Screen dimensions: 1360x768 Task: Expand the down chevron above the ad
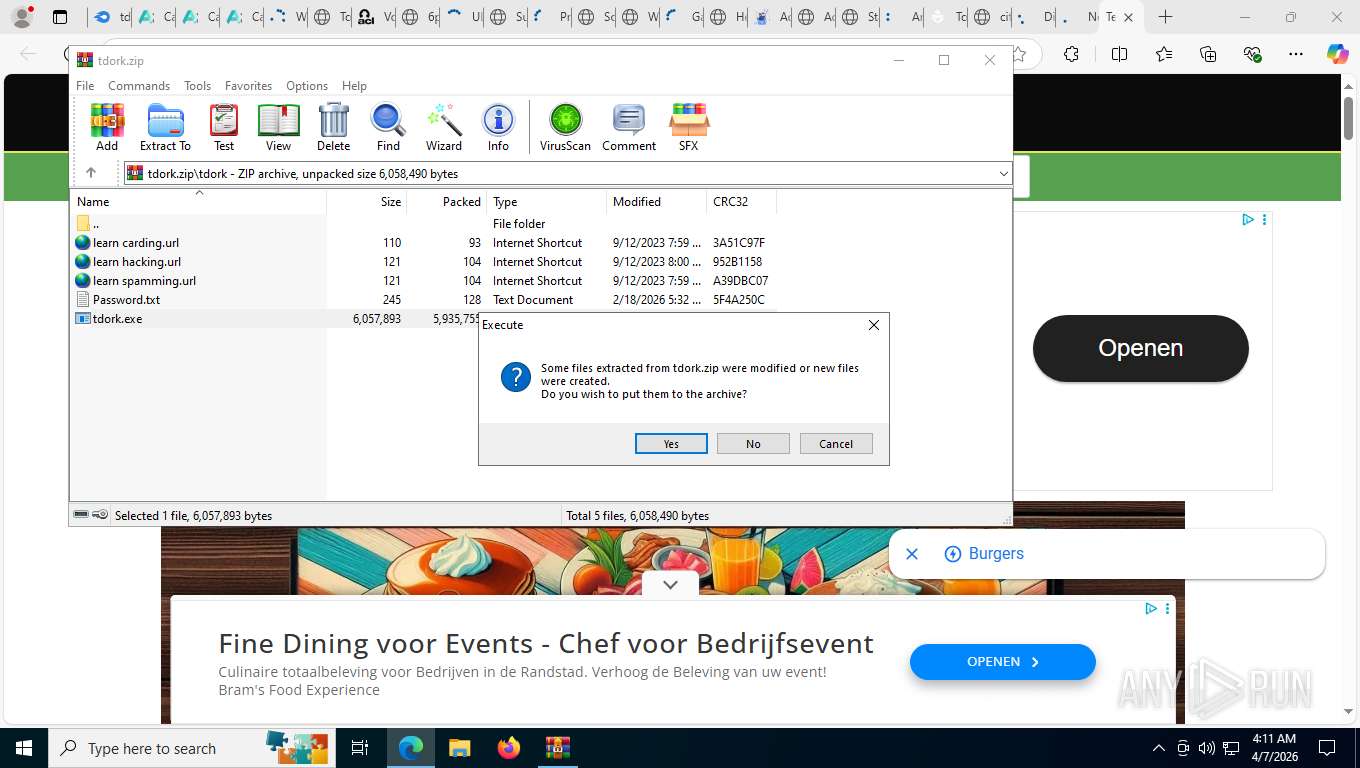[x=670, y=585]
